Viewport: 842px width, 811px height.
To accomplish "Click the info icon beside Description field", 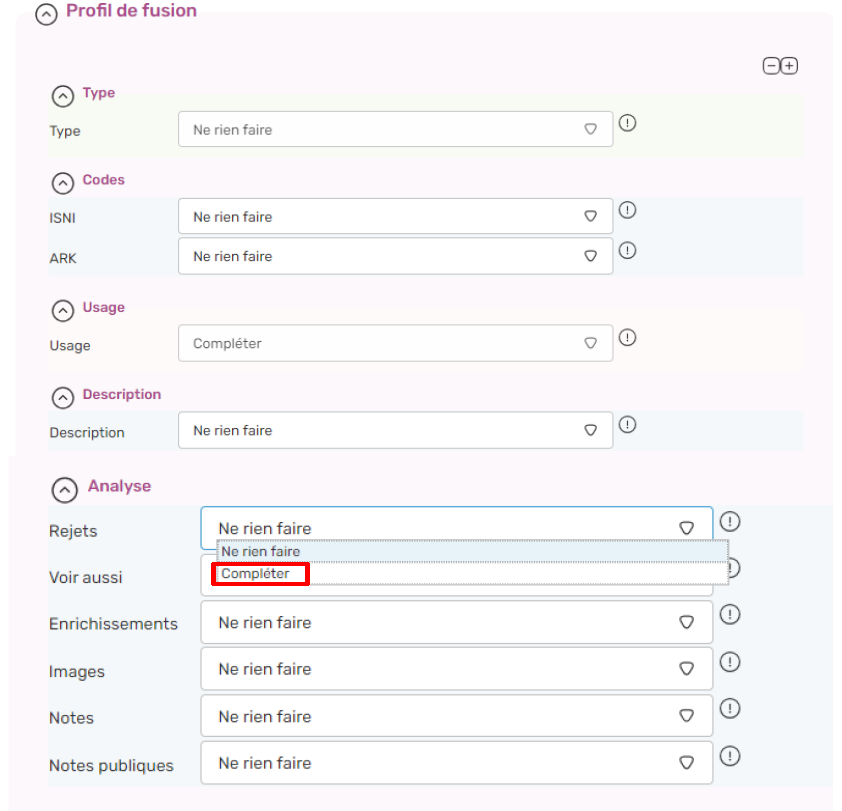I will 627,425.
